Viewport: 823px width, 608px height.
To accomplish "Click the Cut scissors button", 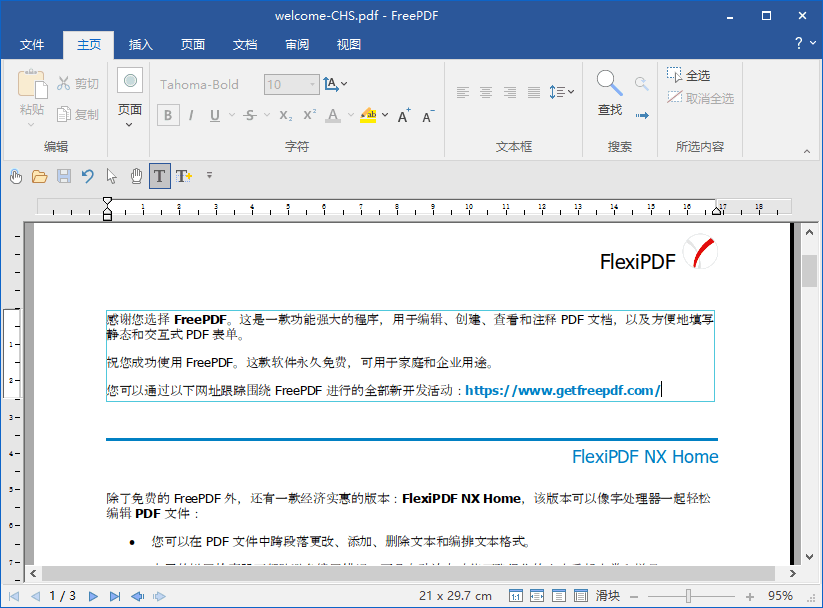I will 78,83.
